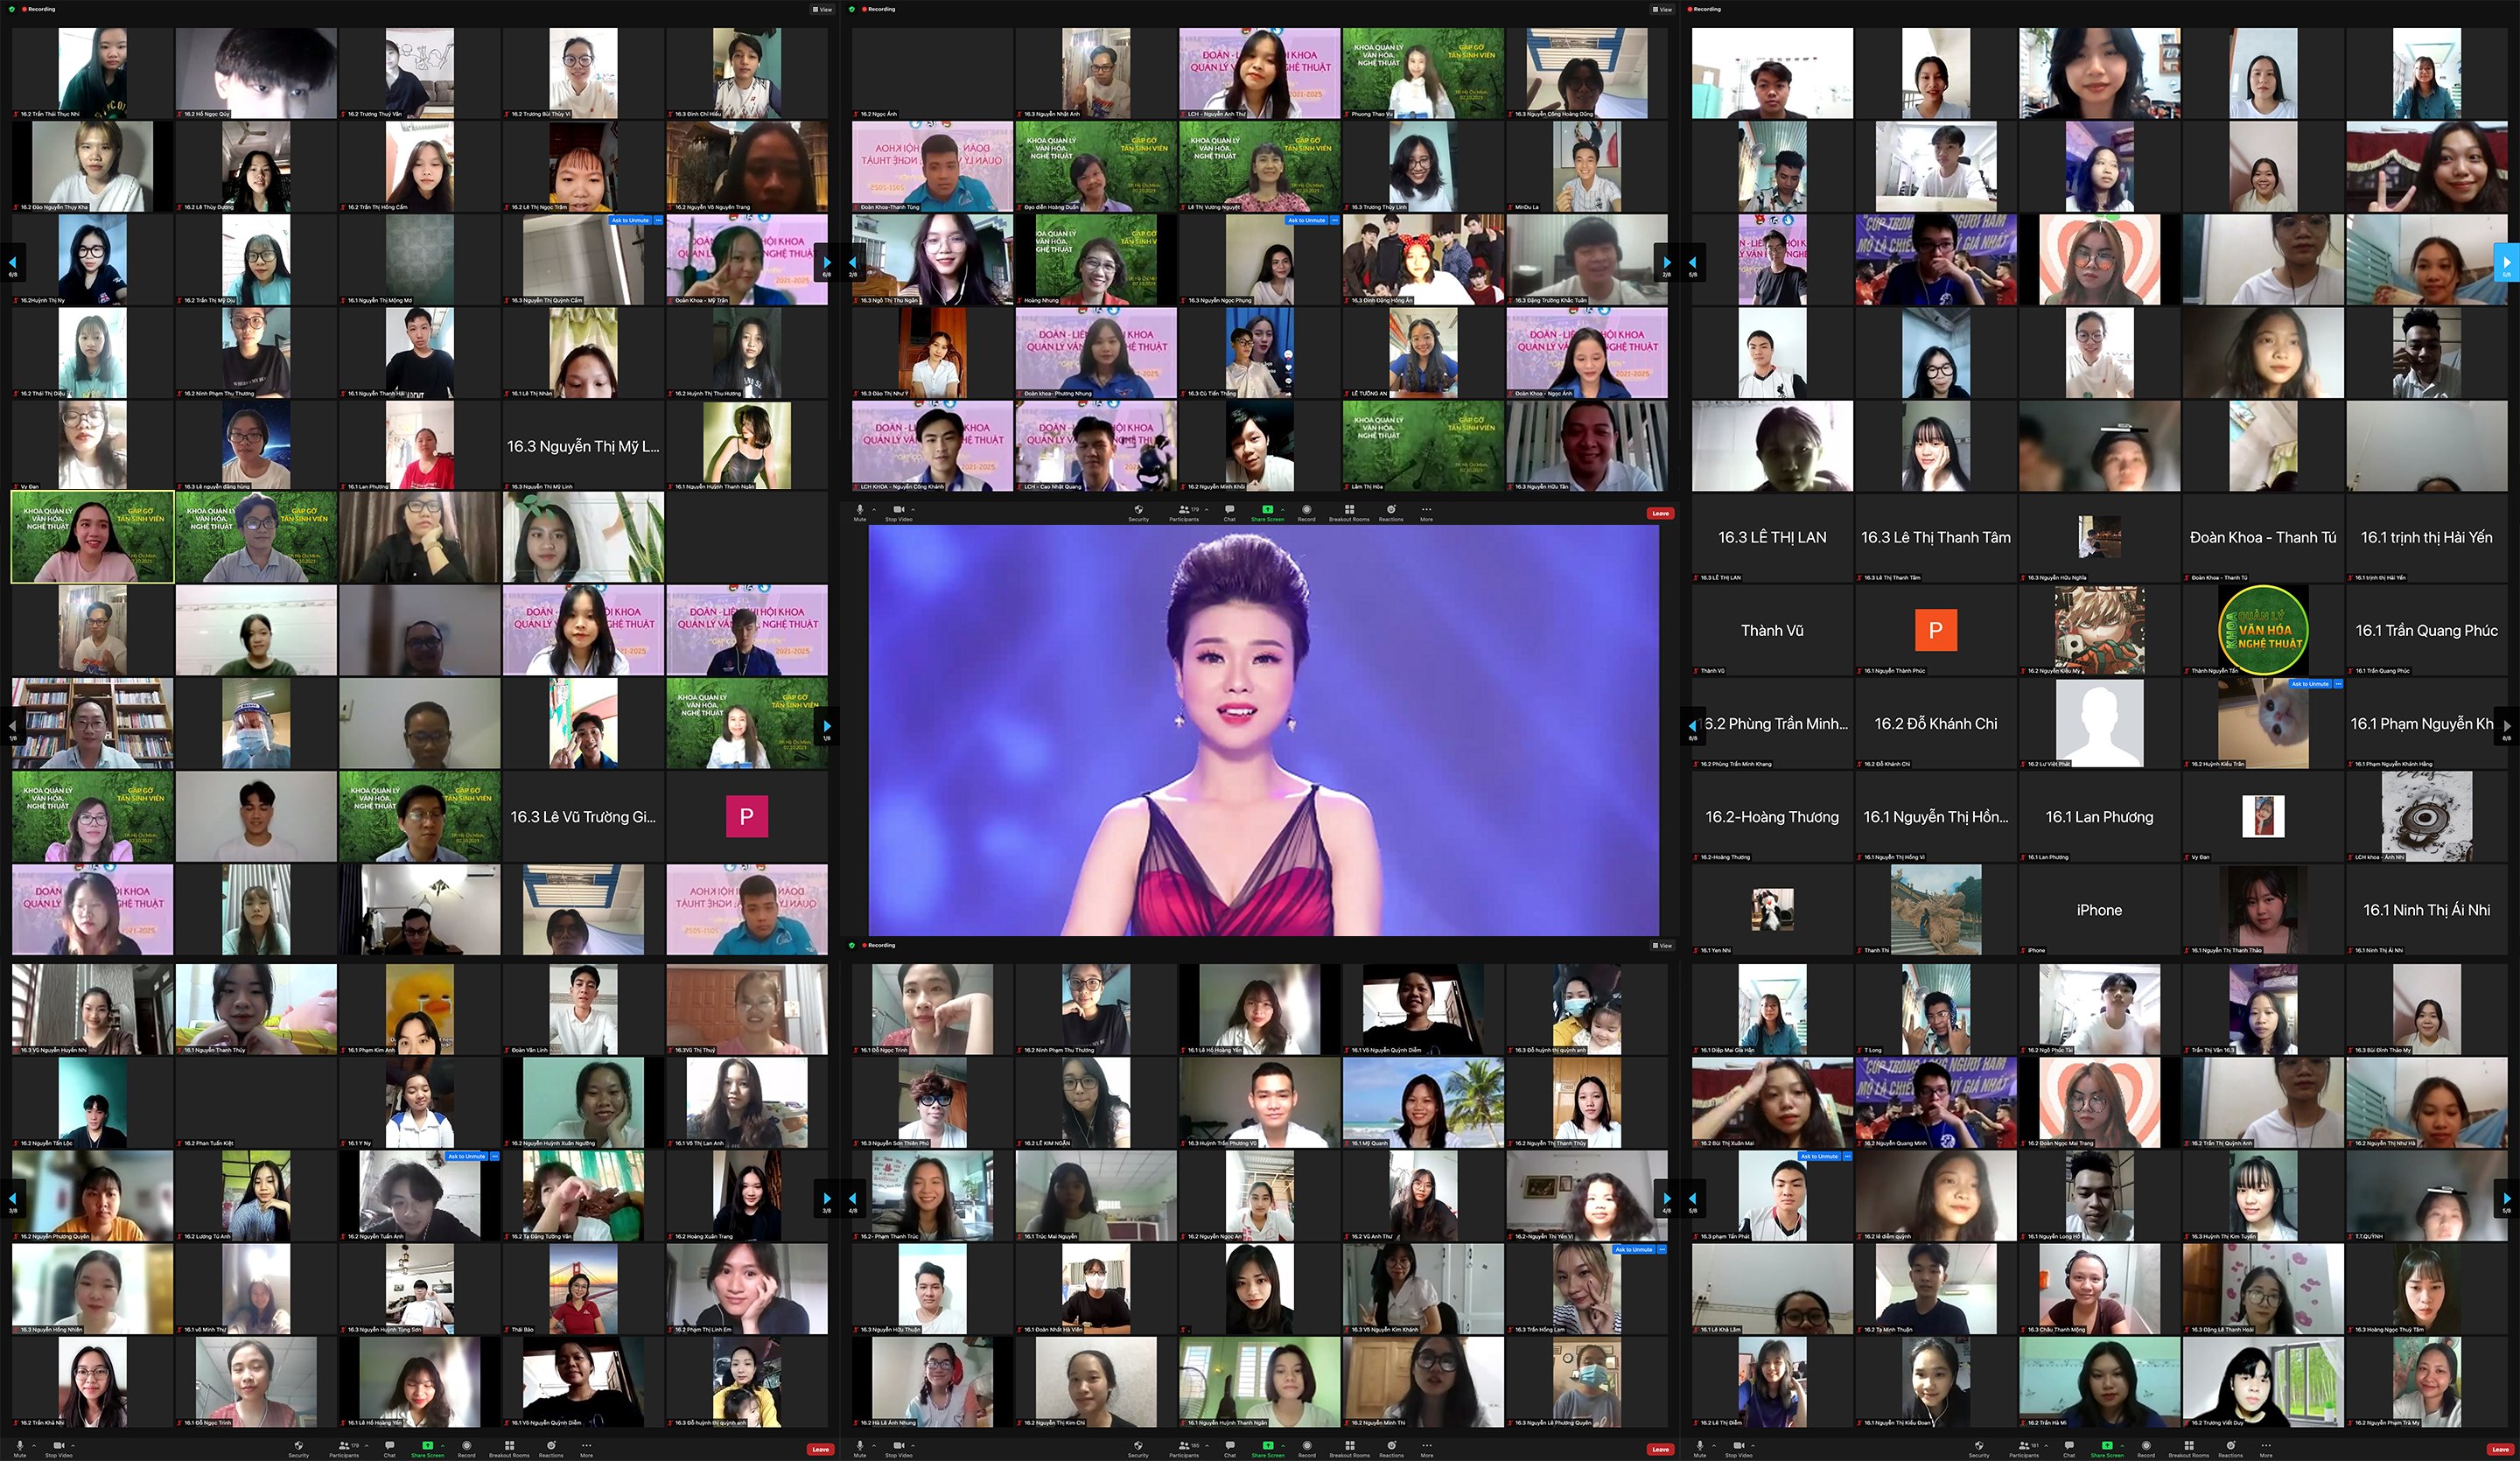Open Breakout Rooms in toolbar above singer video
2520x1461 pixels.
(x=1349, y=511)
